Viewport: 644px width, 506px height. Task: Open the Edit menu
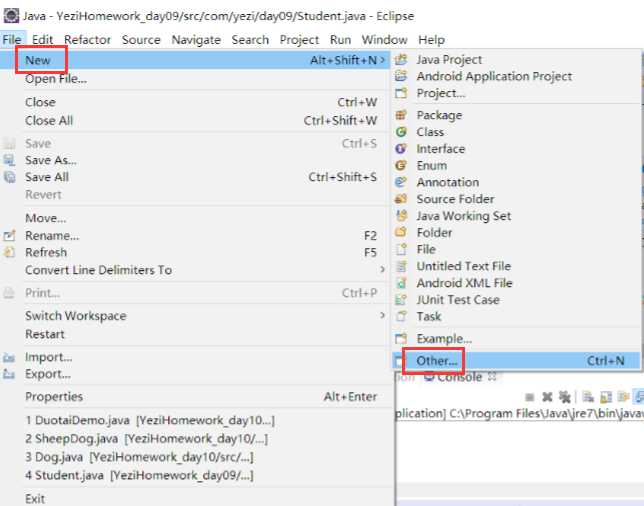pos(42,40)
